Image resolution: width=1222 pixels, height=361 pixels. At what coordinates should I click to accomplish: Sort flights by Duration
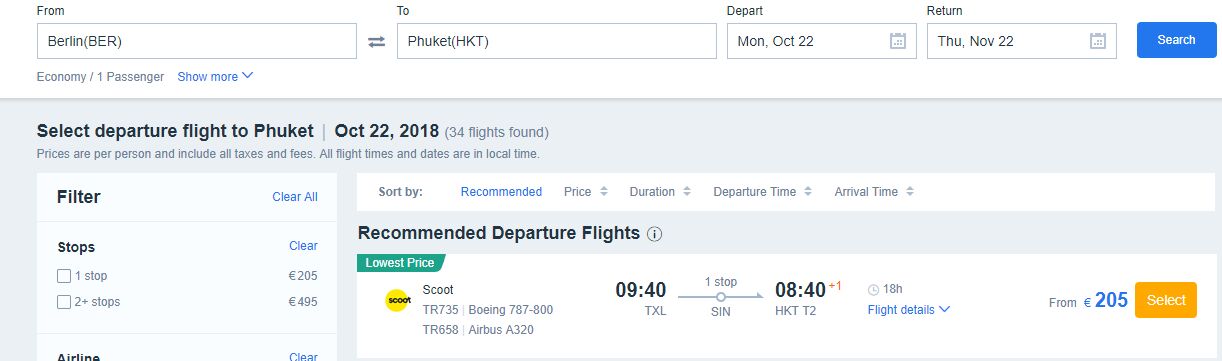tap(652, 192)
